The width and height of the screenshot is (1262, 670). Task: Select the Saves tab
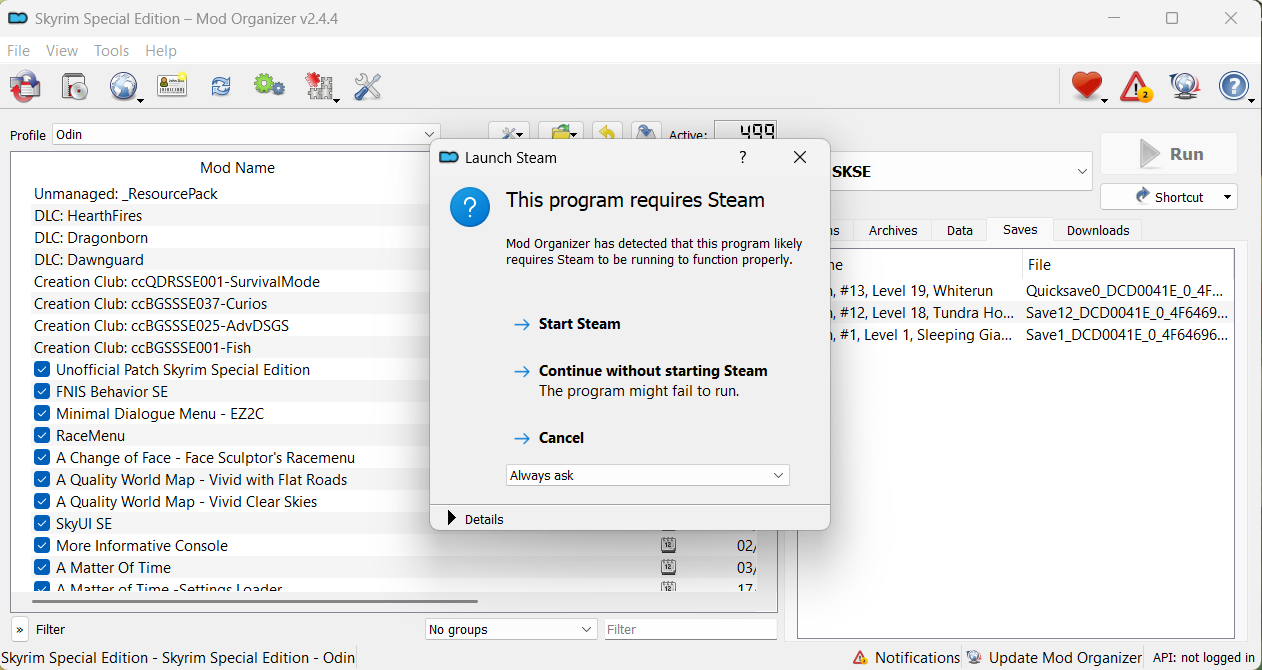pos(1020,229)
